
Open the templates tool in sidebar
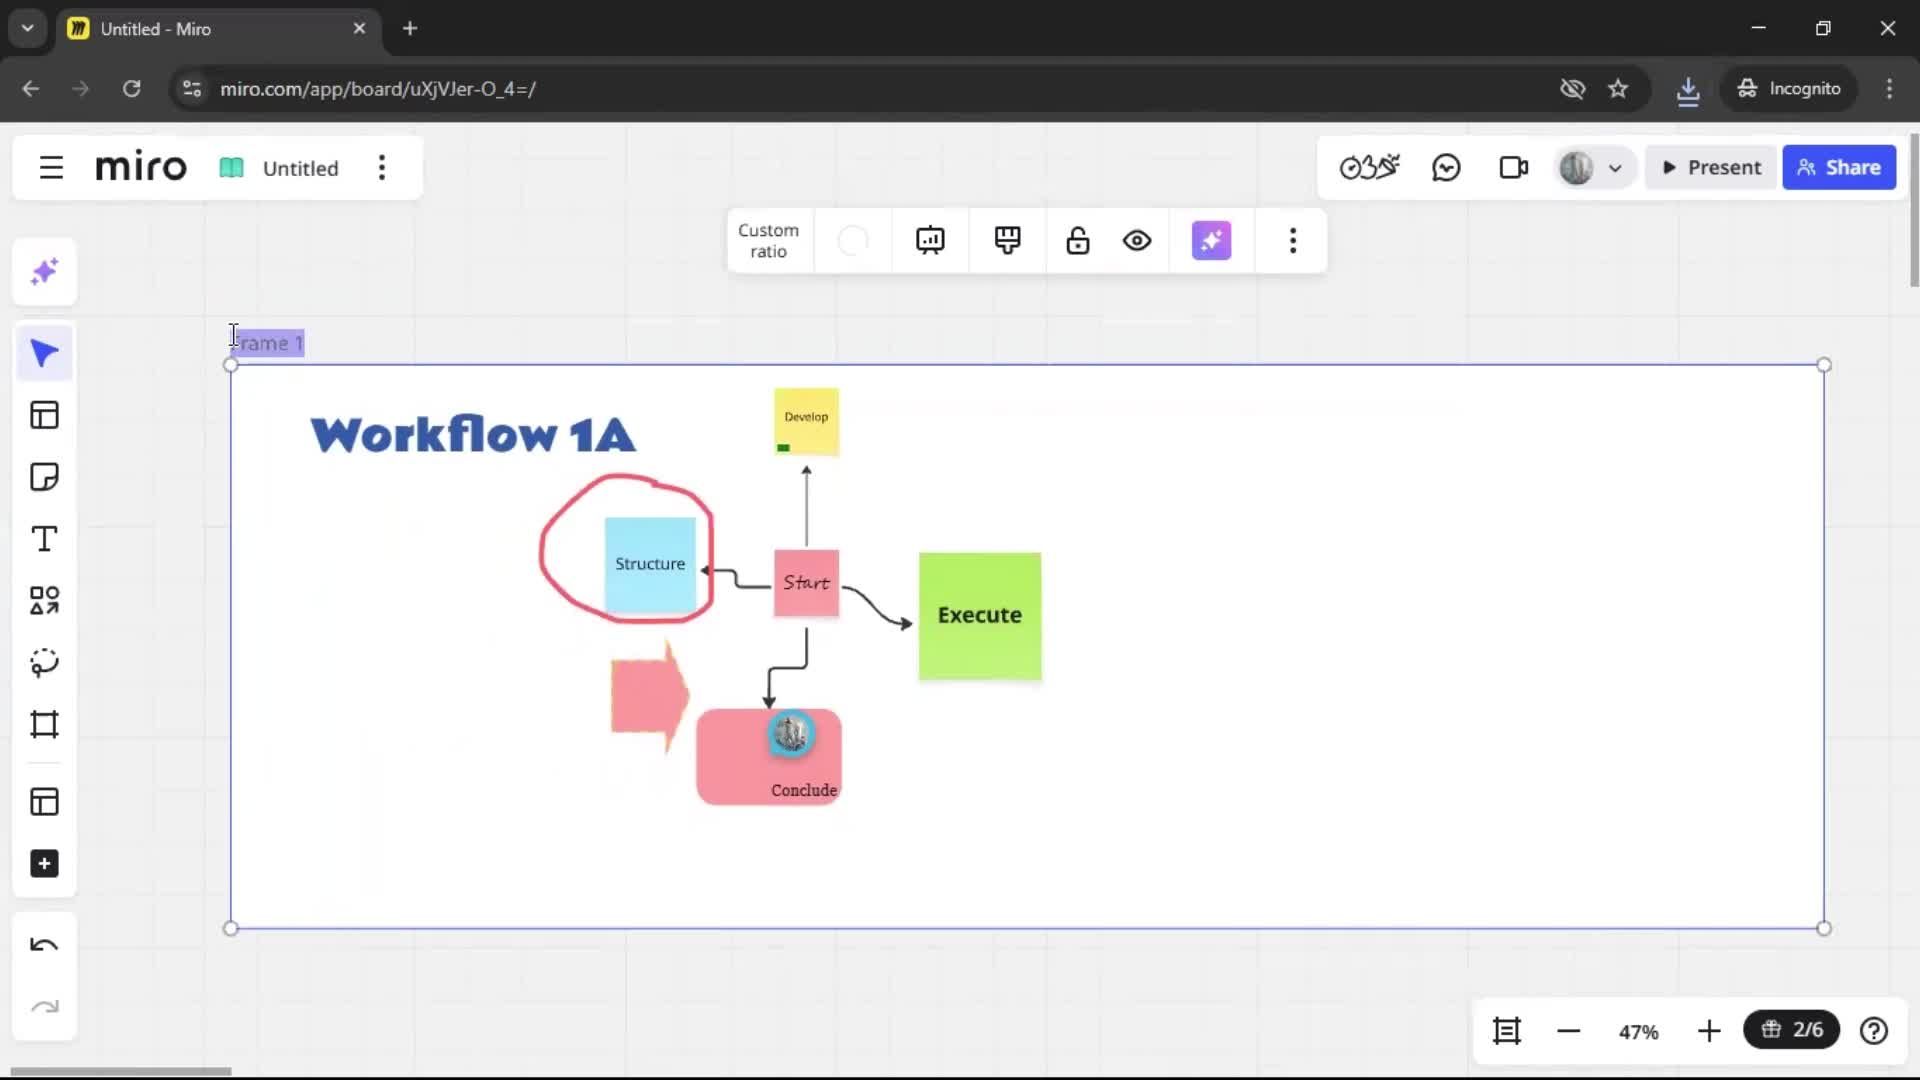coord(44,415)
